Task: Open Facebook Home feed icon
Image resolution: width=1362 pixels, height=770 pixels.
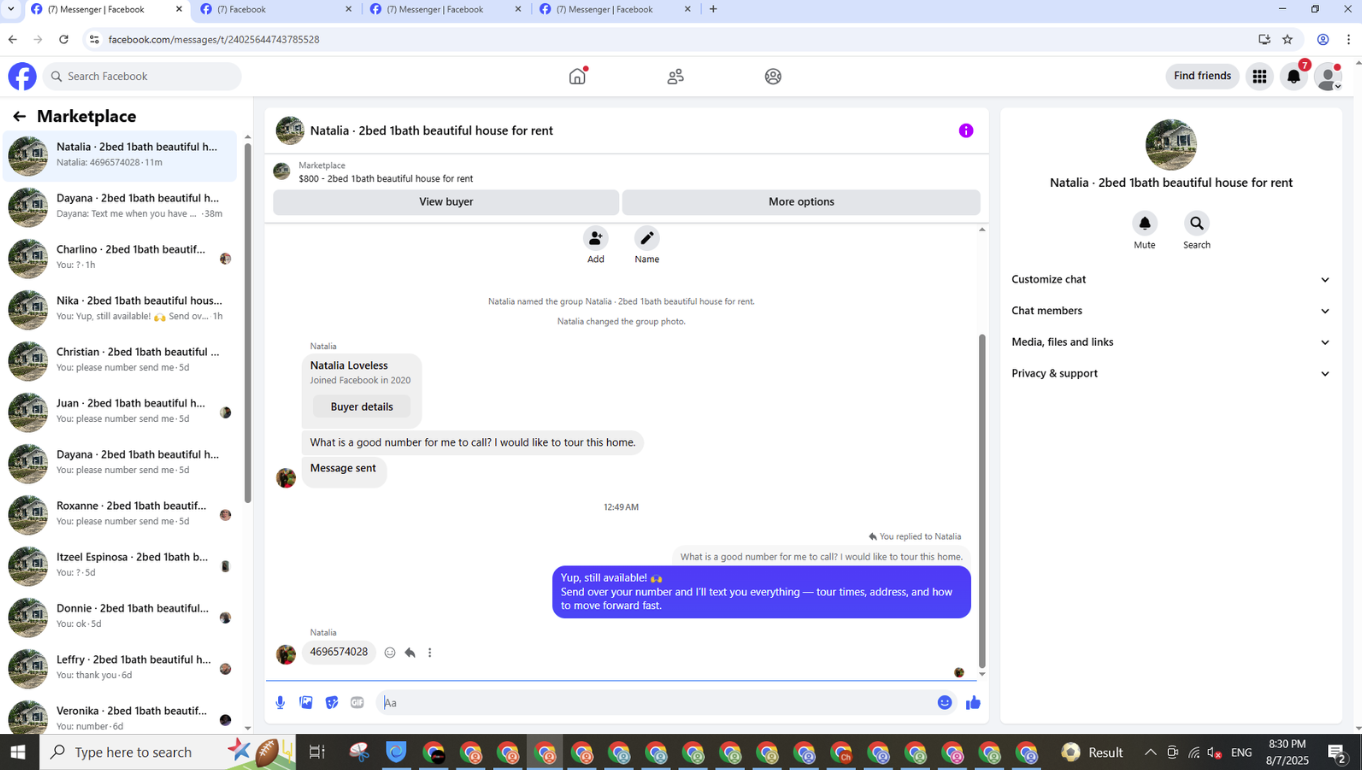Action: click(x=577, y=76)
